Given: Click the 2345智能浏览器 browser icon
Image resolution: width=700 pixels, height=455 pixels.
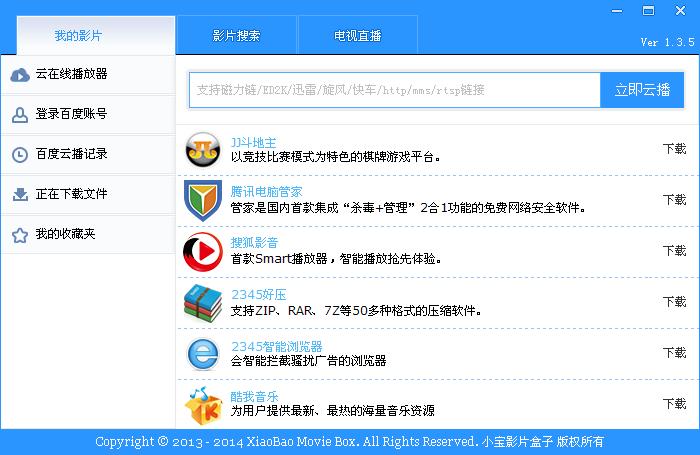Looking at the screenshot, I should (x=203, y=354).
